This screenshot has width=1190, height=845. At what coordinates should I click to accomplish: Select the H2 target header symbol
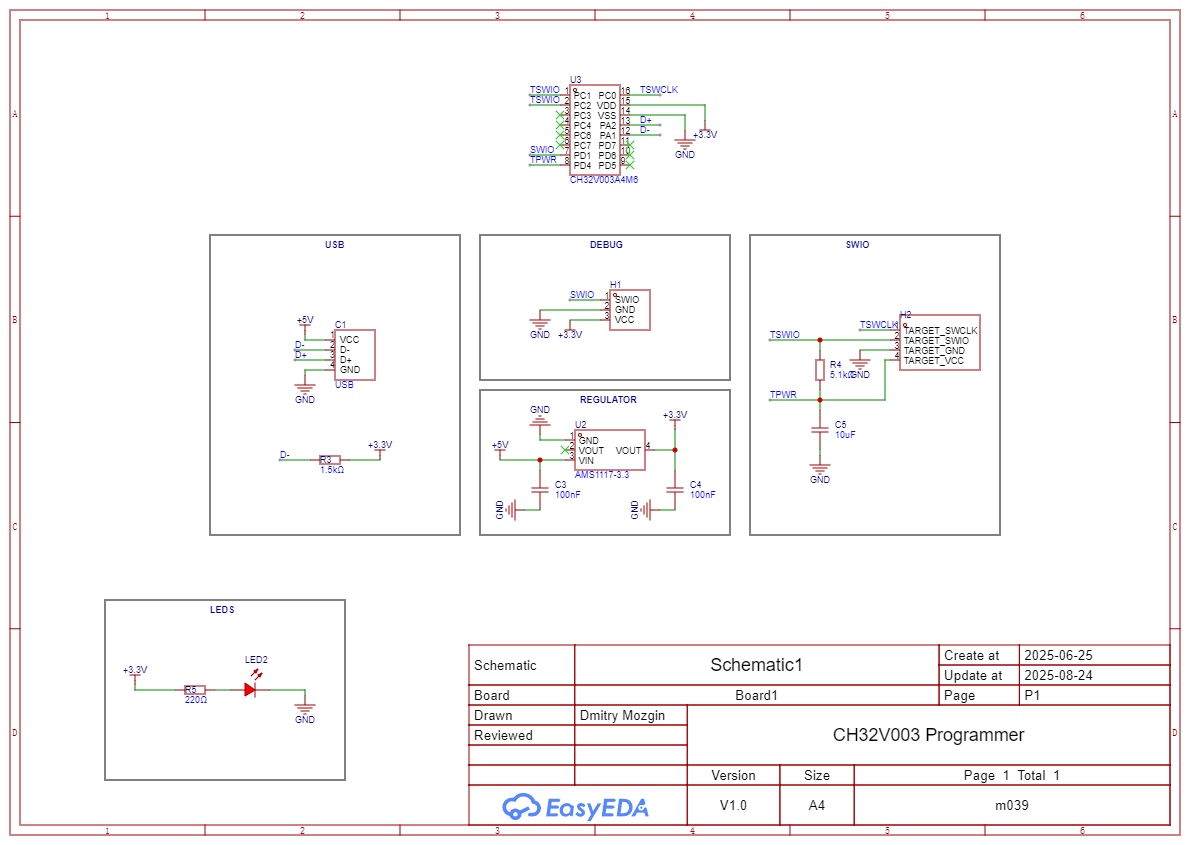pyautogui.click(x=940, y=342)
